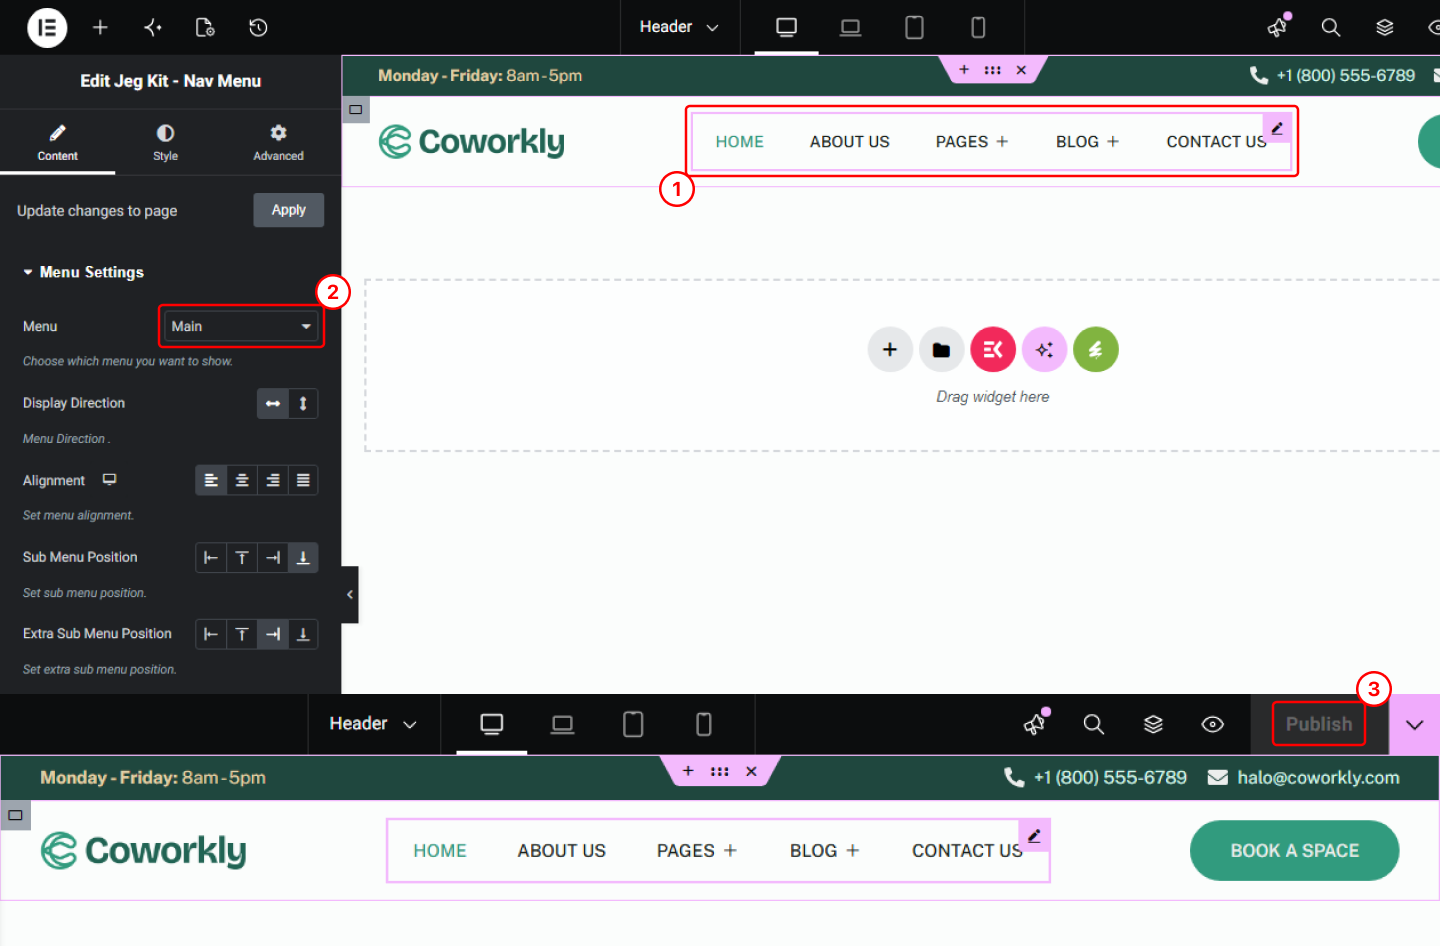1440x946 pixels.
Task: Open the eye preview icon beside Publish
Action: 1212,724
